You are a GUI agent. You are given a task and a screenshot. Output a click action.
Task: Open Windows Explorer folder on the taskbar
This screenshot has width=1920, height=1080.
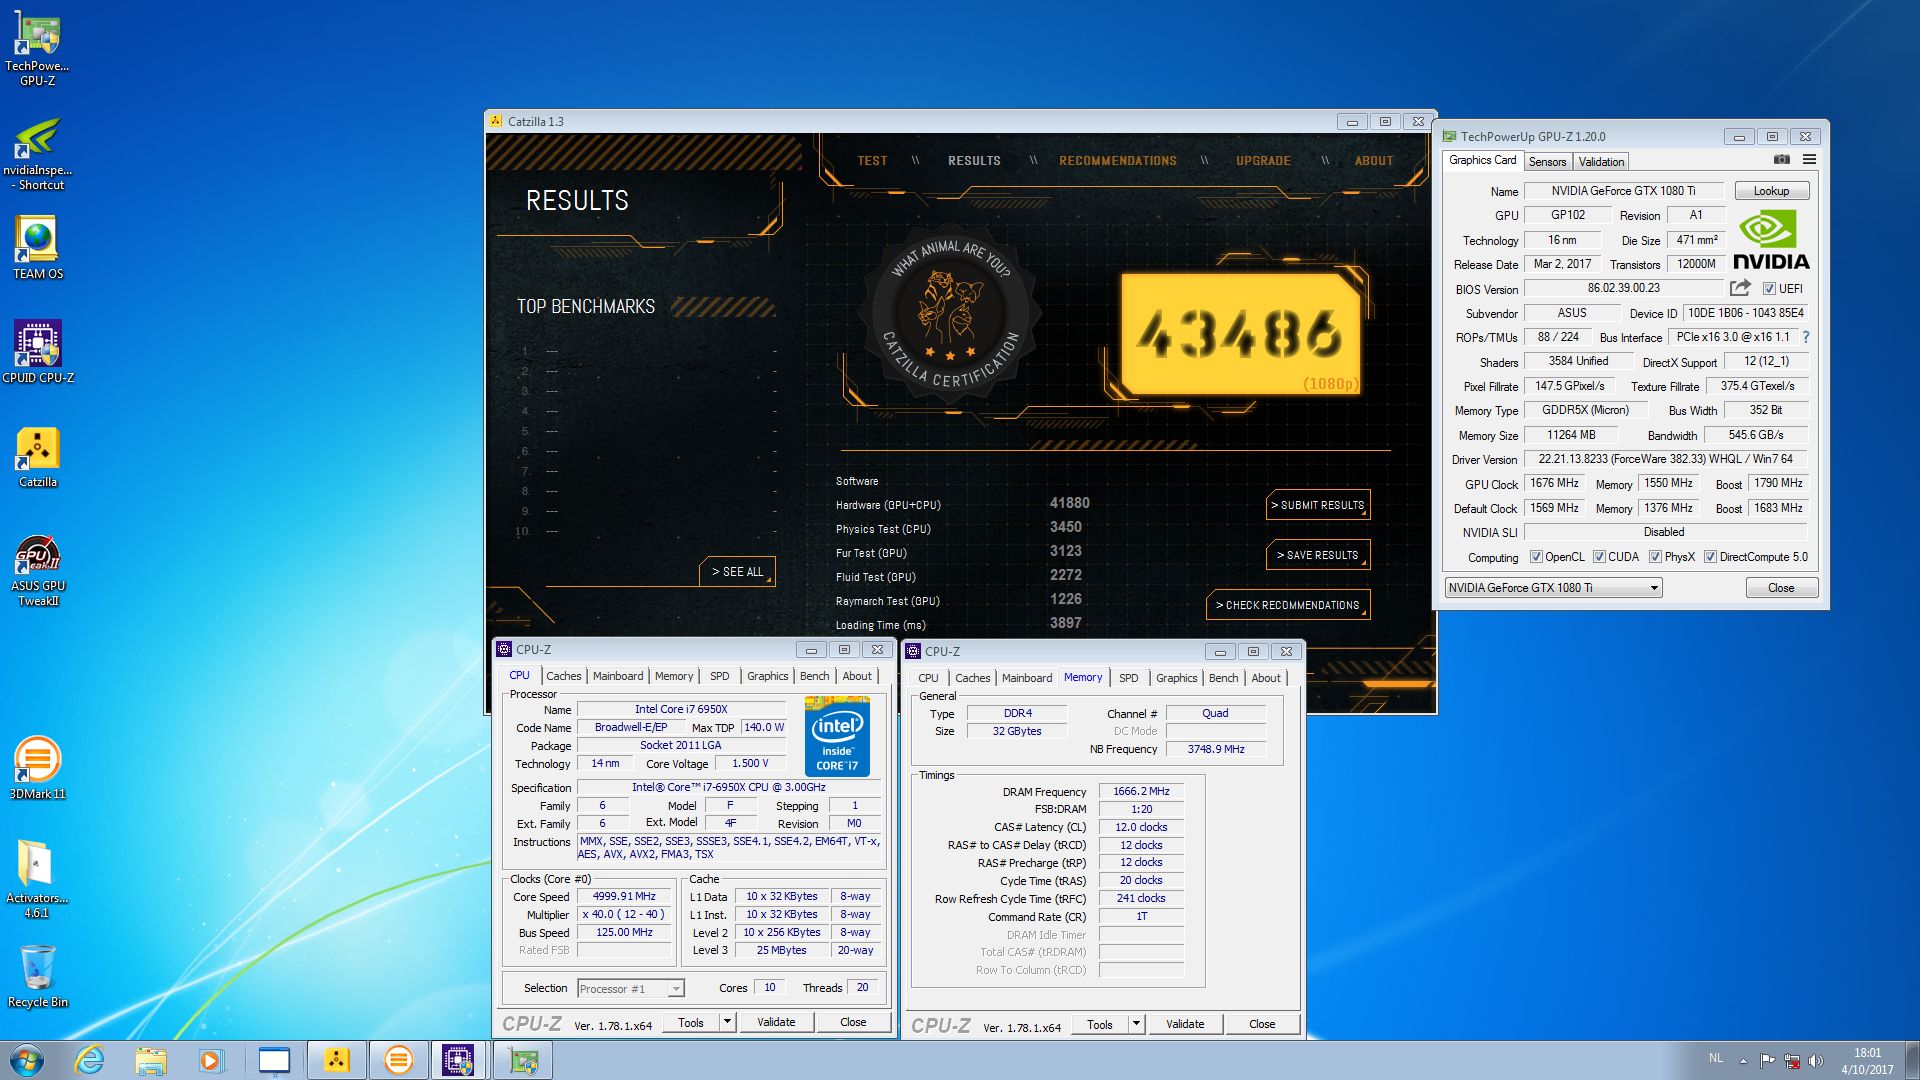tap(151, 1060)
